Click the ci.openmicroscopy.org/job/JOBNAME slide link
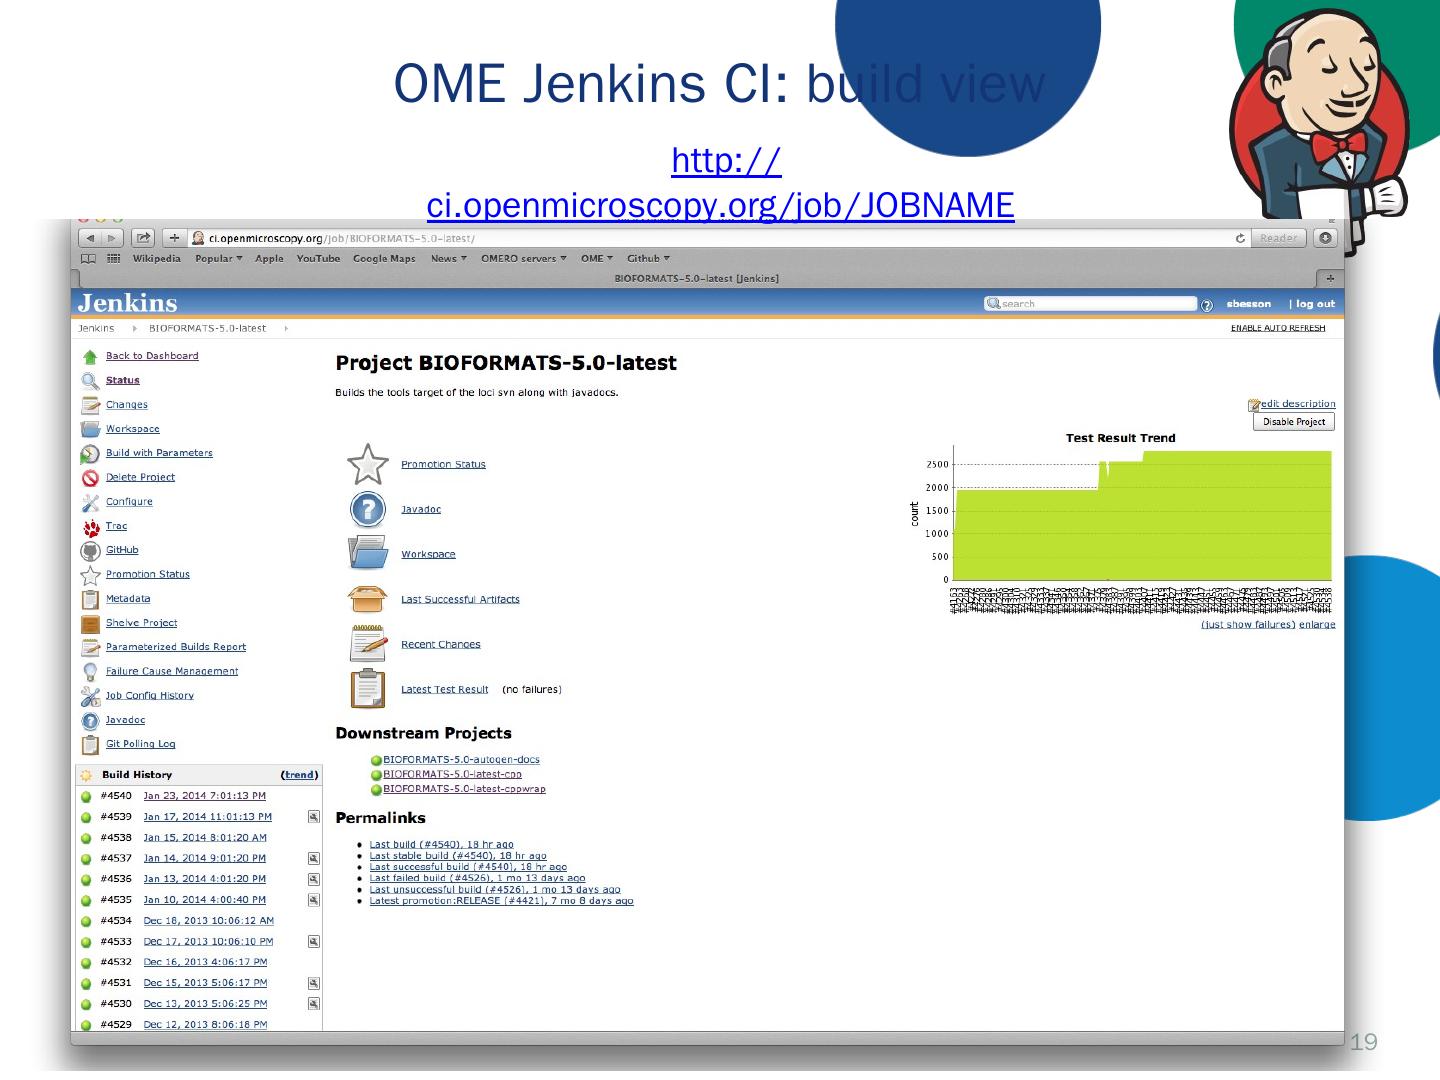Screen dimensions: 1440x1080 [x=721, y=205]
